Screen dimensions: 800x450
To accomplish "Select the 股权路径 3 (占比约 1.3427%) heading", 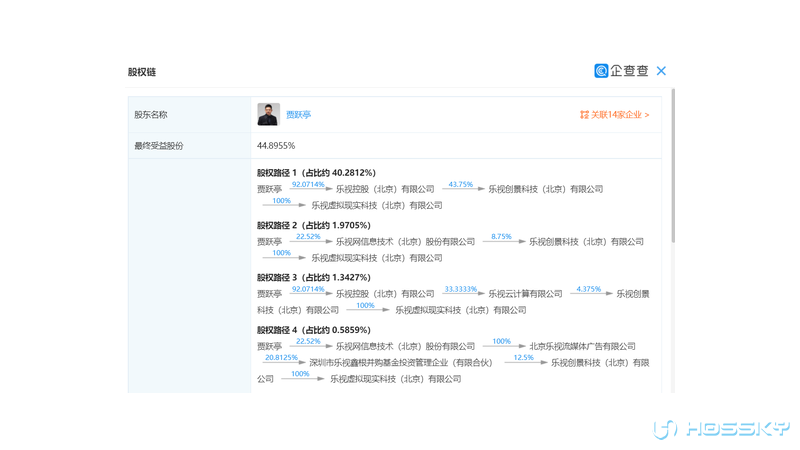I will tap(313, 278).
